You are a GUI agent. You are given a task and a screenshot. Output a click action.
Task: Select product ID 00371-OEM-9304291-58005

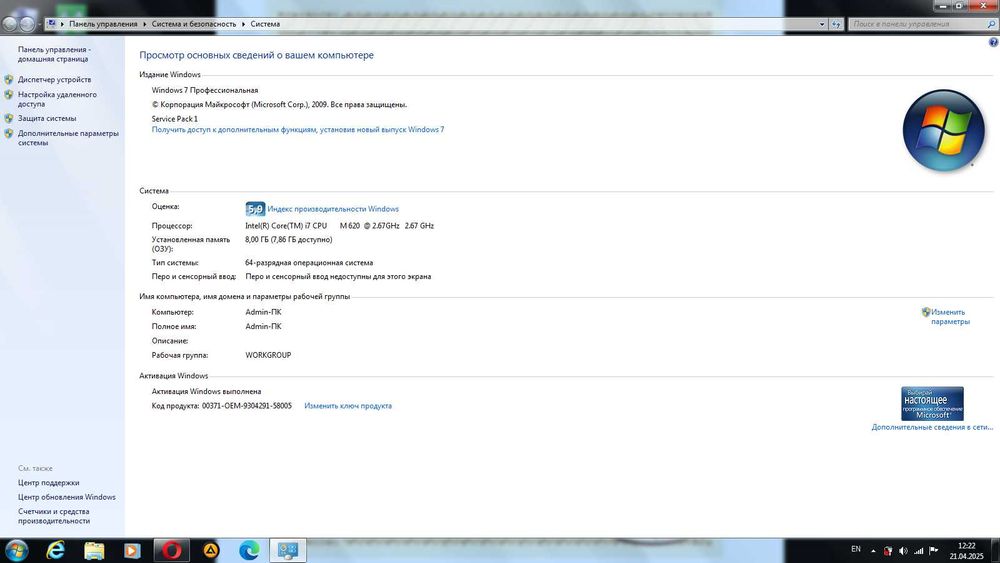247,406
